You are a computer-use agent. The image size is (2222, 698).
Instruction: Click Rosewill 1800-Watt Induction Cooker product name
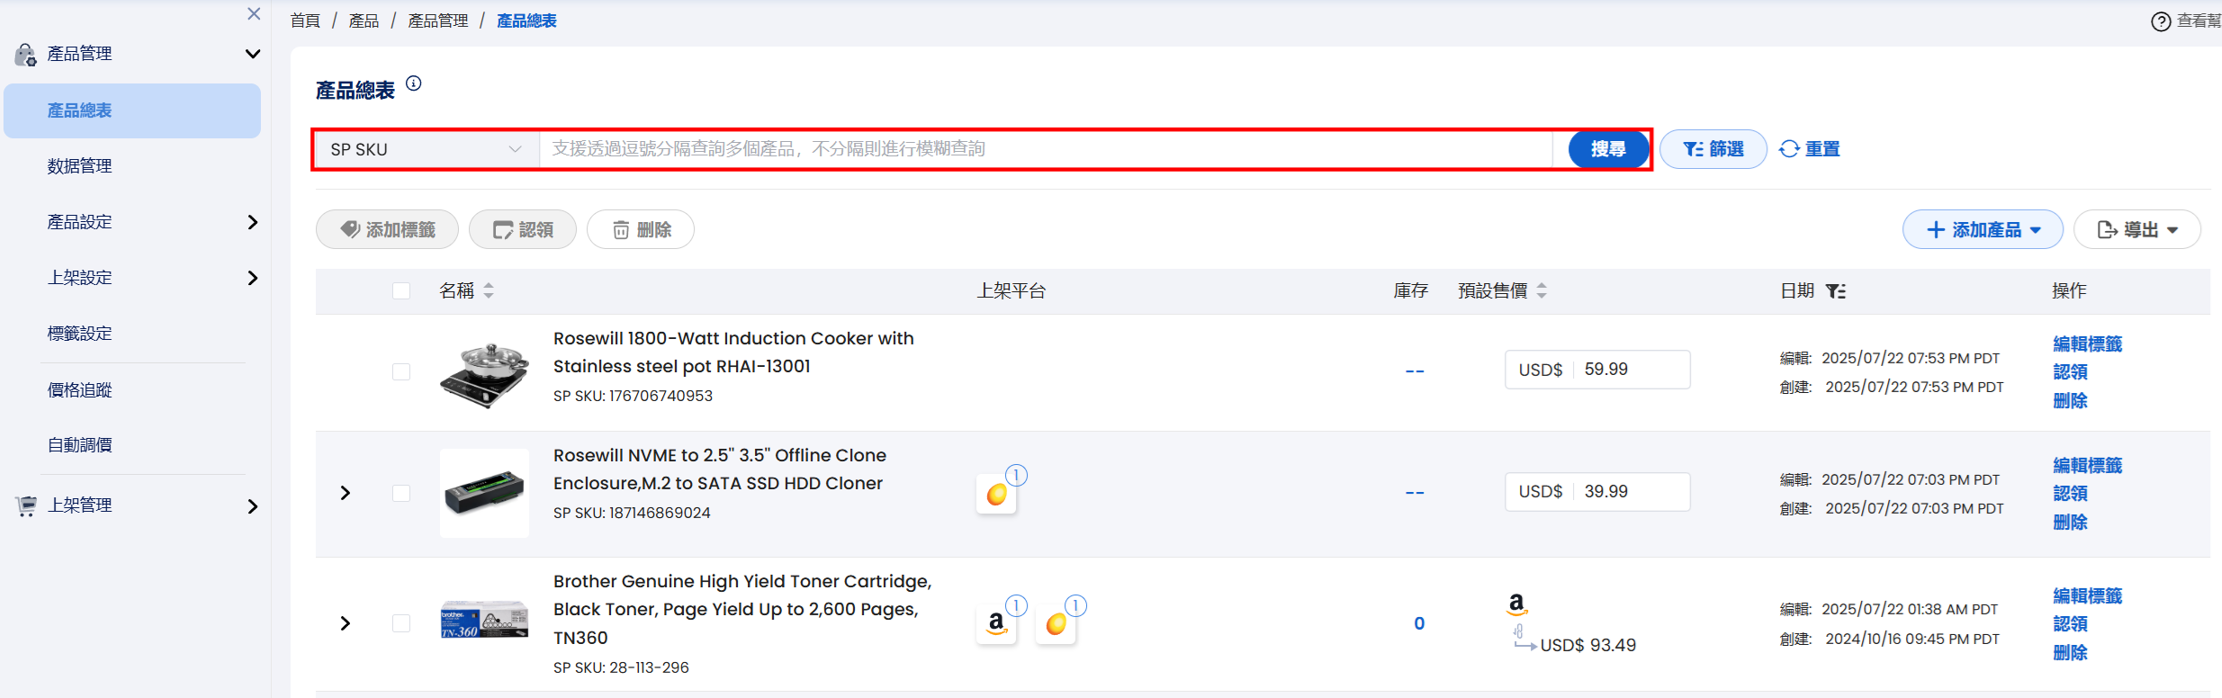734,353
